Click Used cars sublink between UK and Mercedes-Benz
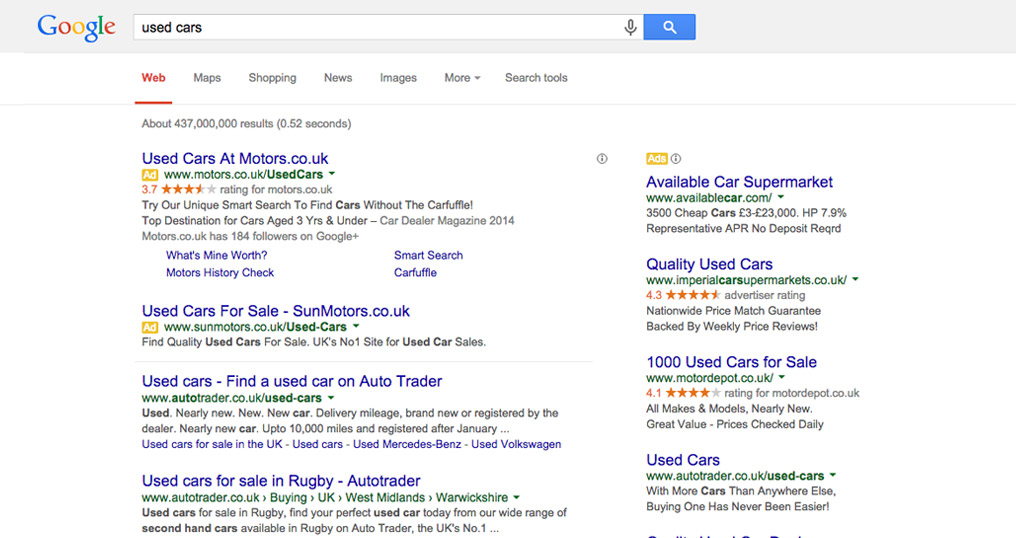This screenshot has height=538, width=1016. [318, 444]
